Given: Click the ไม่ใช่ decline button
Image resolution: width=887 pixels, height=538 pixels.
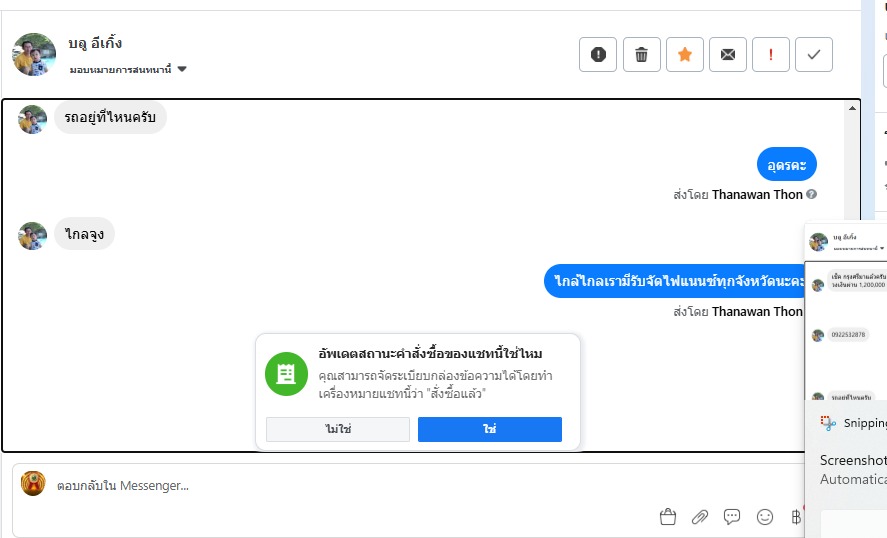Looking at the screenshot, I should tap(338, 429).
